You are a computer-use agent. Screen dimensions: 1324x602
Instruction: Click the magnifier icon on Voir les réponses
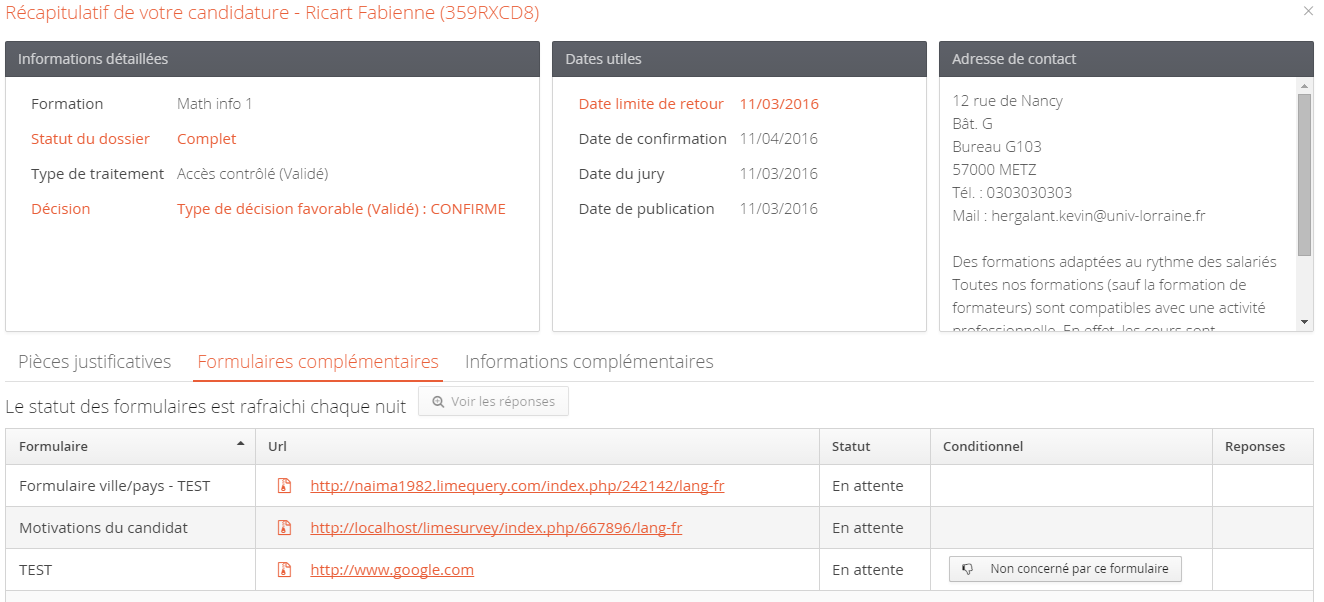(x=438, y=402)
